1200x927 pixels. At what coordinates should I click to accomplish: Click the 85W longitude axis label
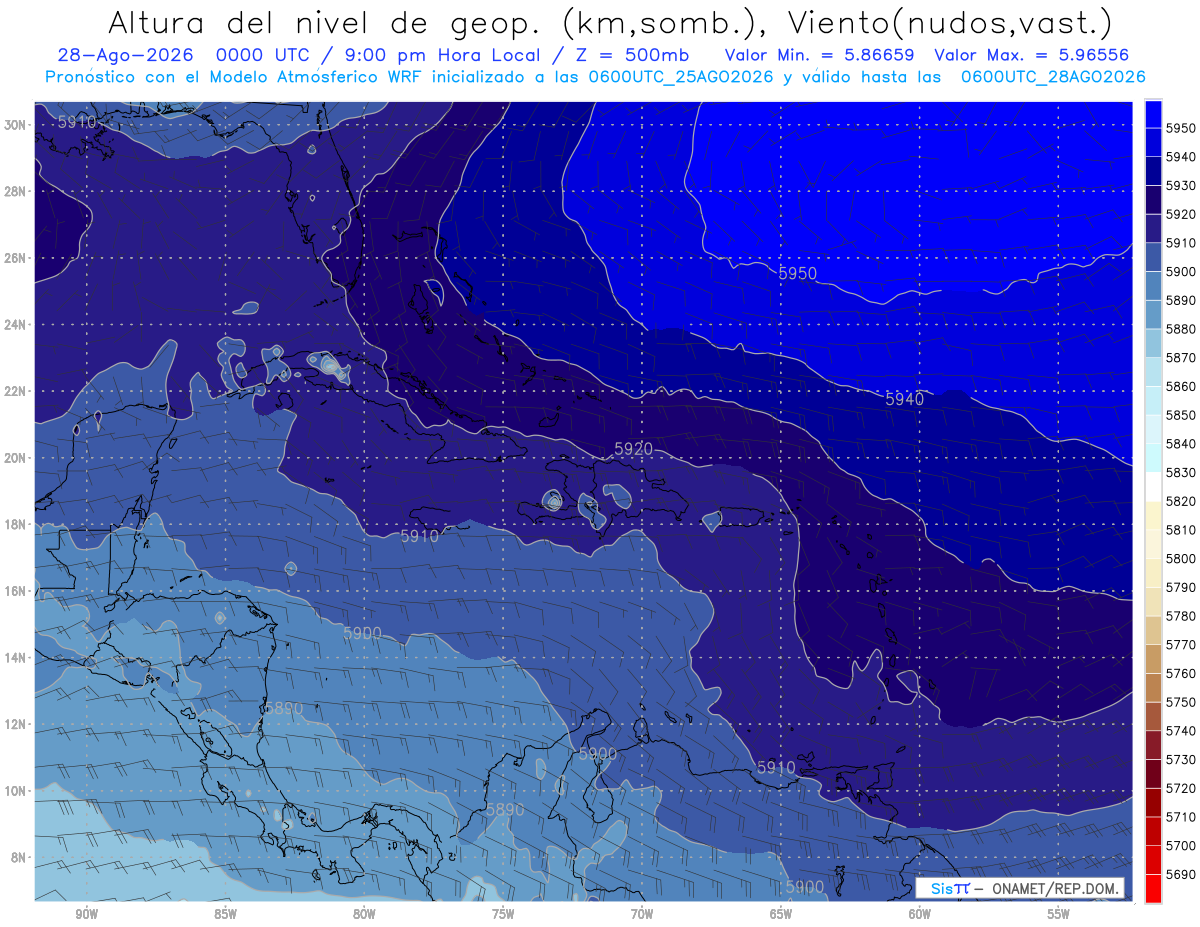tap(225, 913)
